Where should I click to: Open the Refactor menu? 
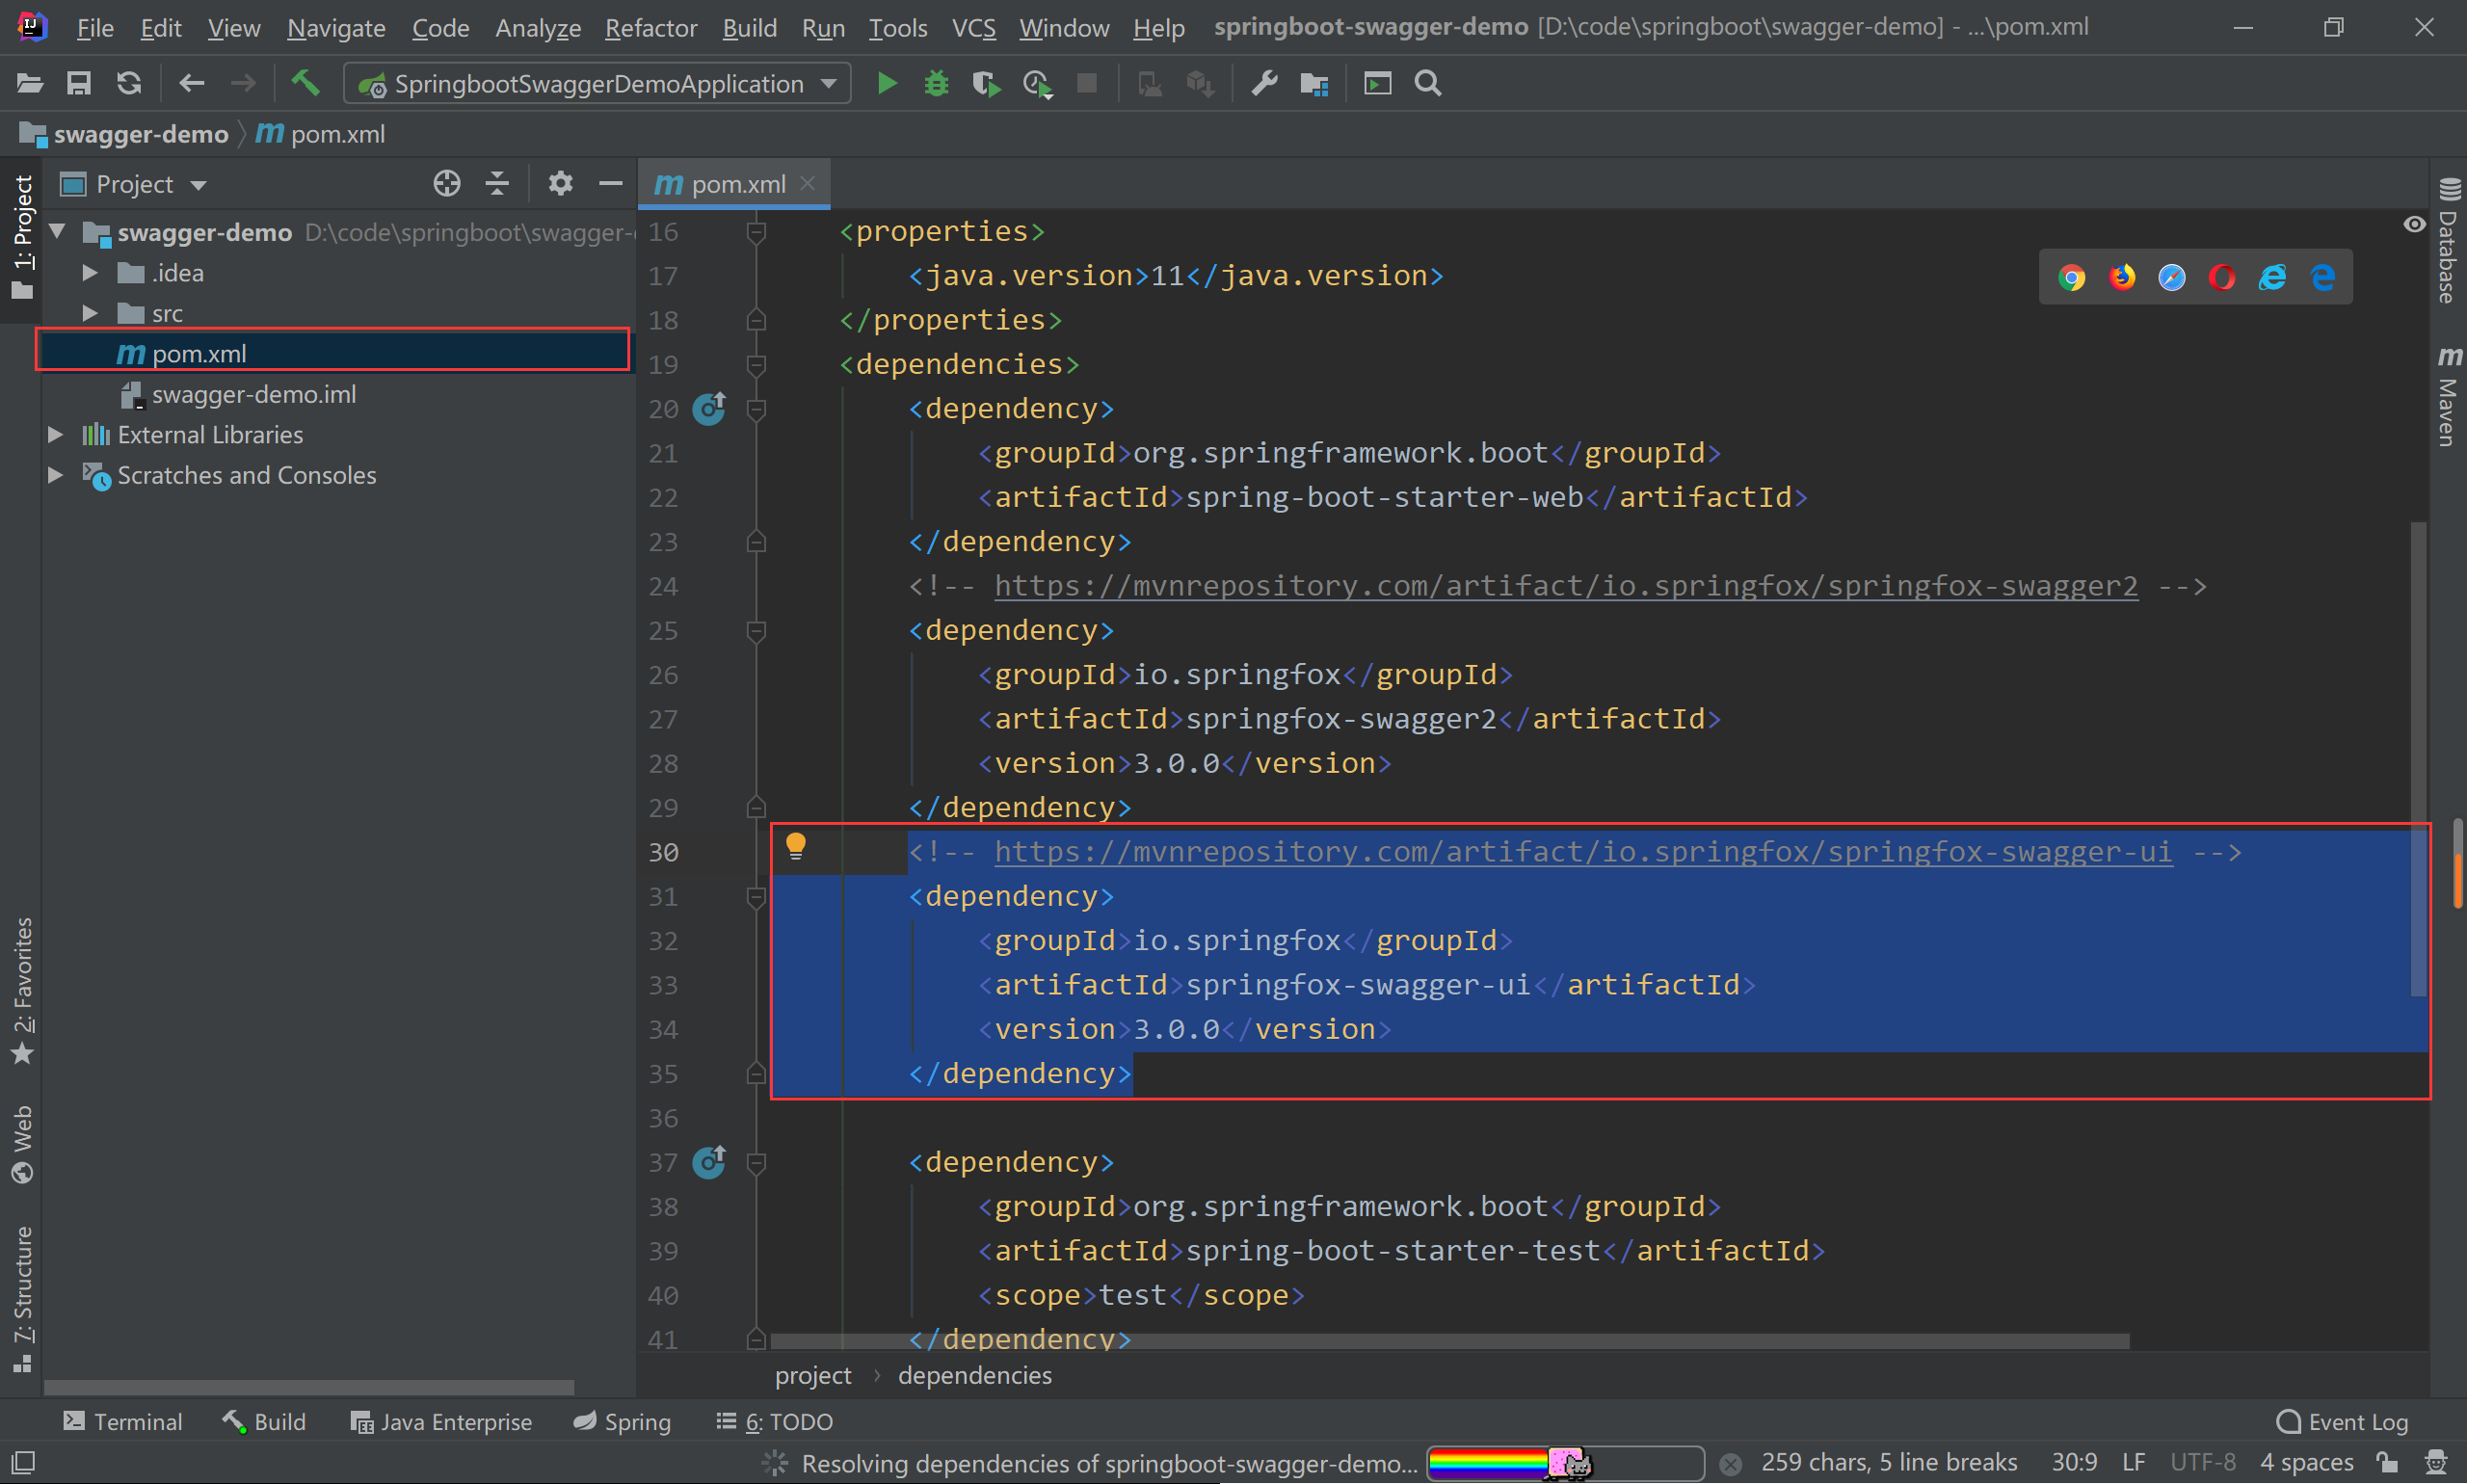pyautogui.click(x=650, y=27)
